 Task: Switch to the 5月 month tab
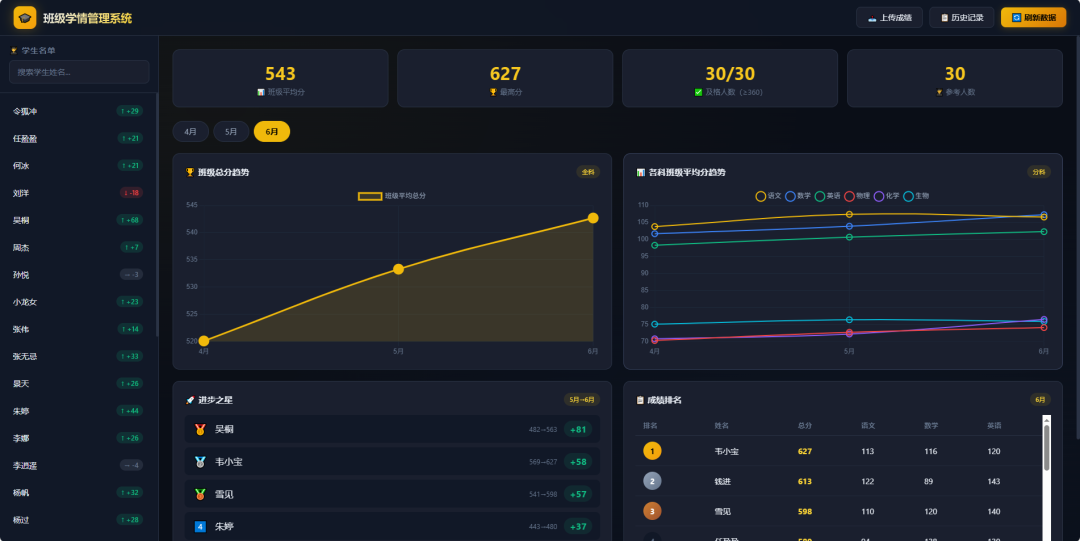pyautogui.click(x=231, y=132)
